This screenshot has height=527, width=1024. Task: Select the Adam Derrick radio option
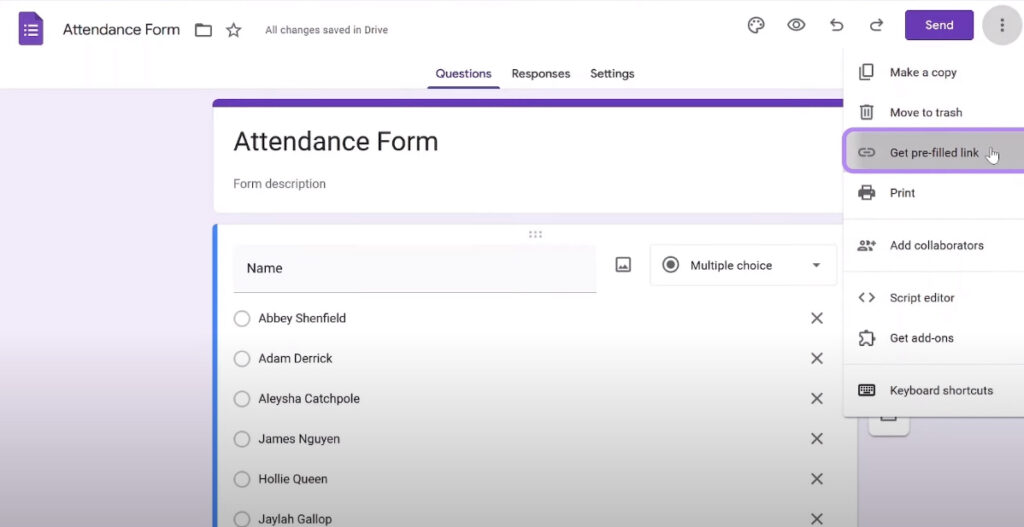[x=242, y=359]
